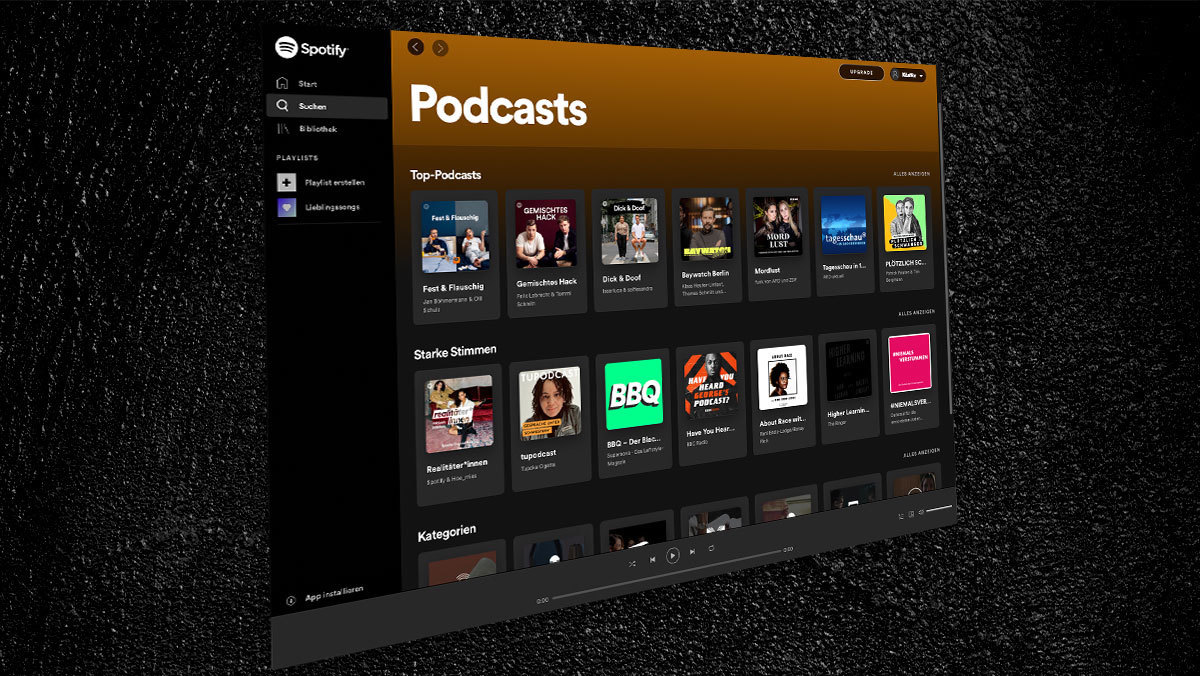Open the user account dropdown menu
This screenshot has height=676, width=1200.
pyautogui.click(x=908, y=75)
